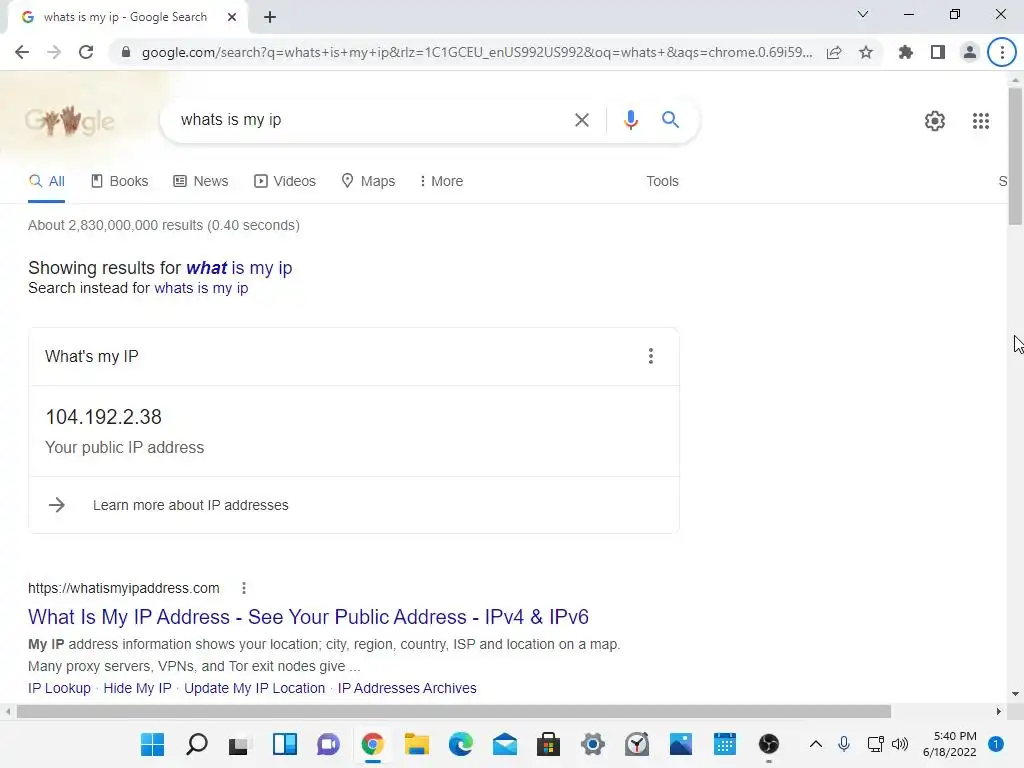Open the Google apps grid
This screenshot has height=768, width=1024.
pos(980,121)
